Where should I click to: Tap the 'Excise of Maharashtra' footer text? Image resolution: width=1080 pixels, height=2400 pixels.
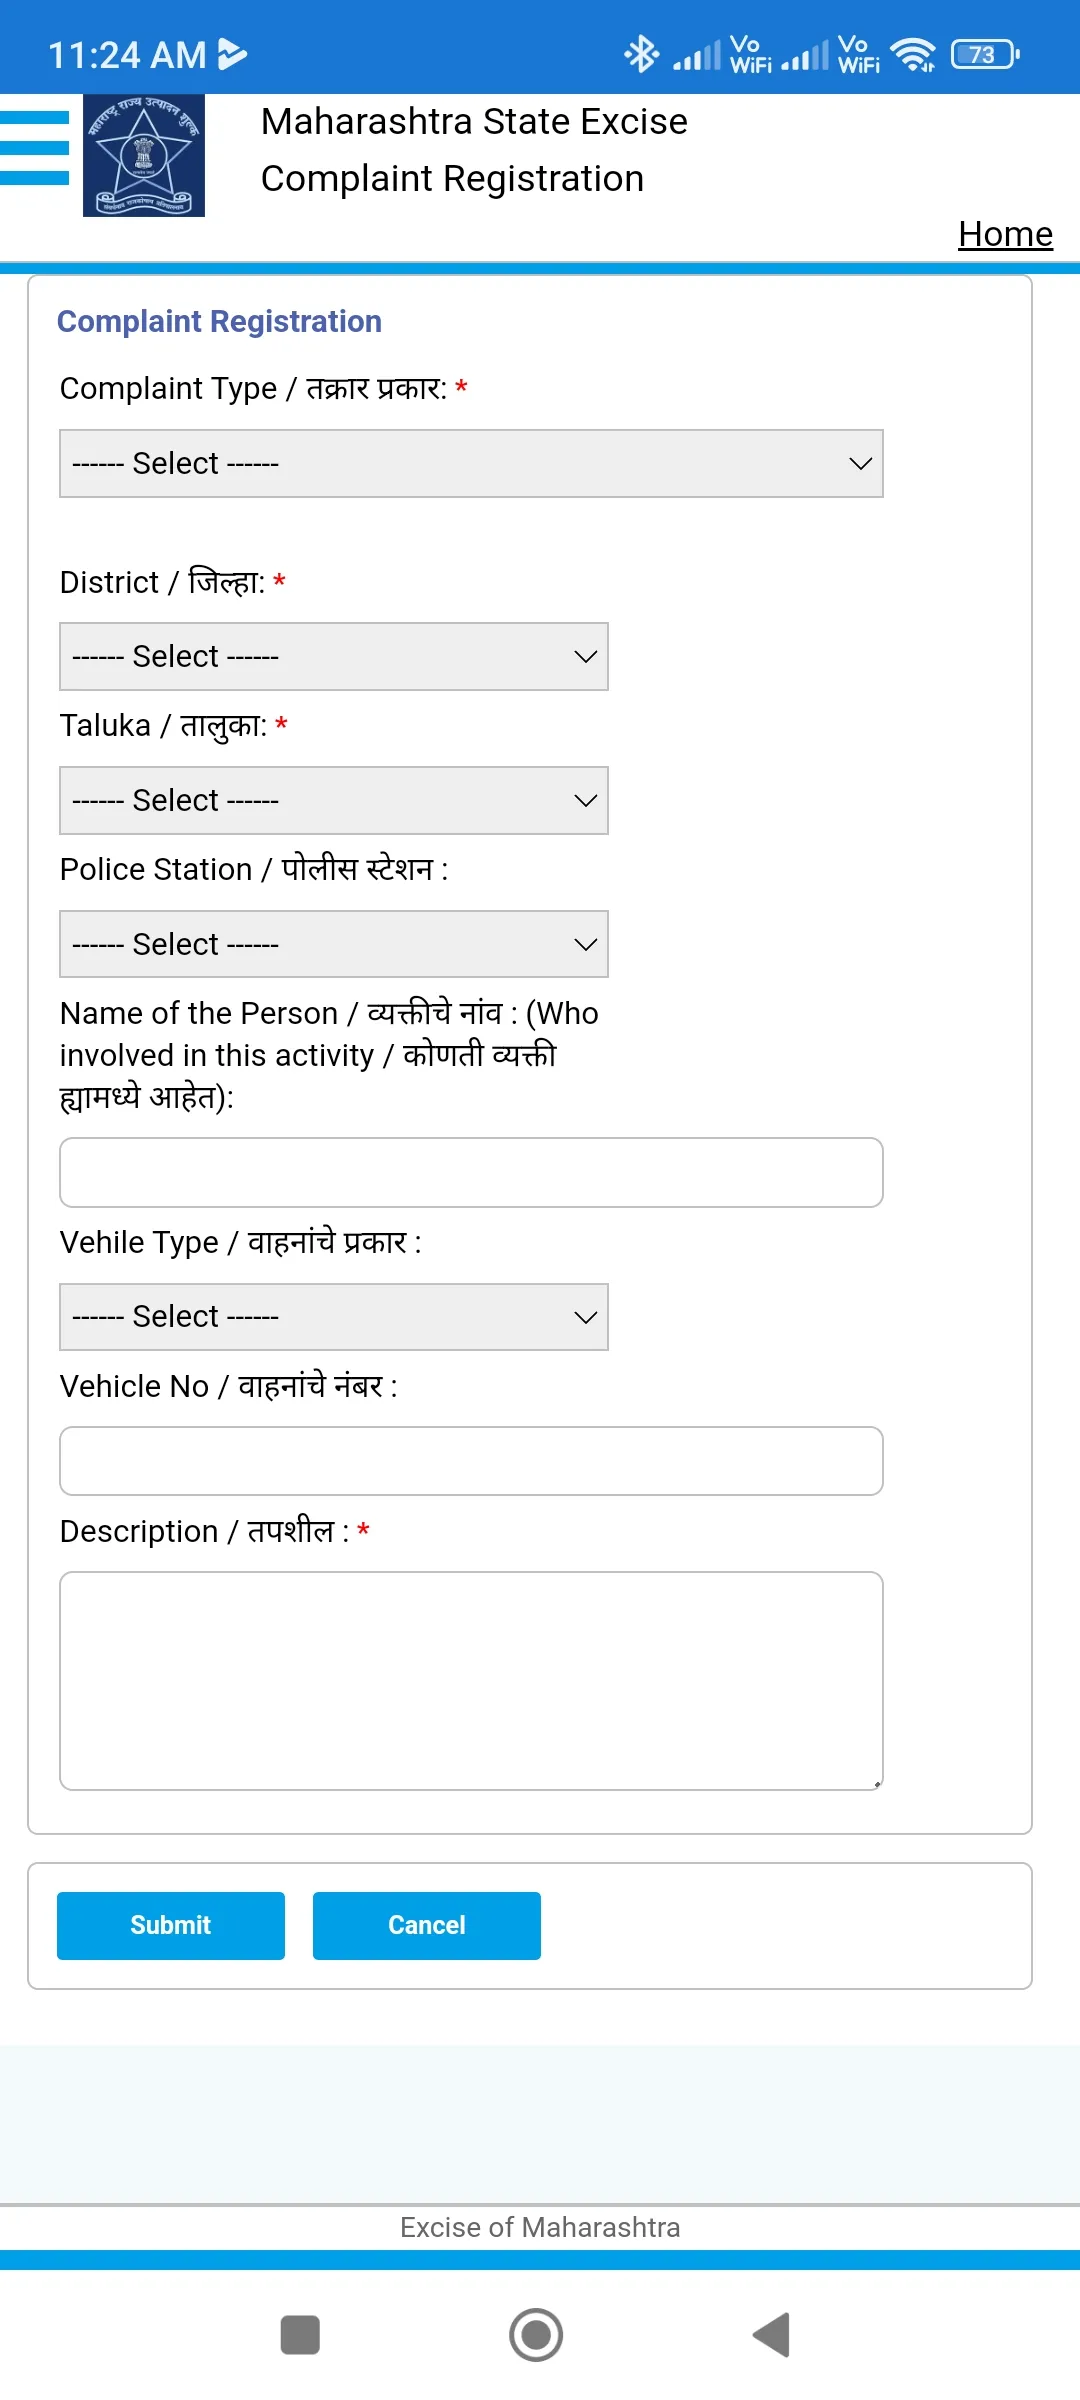pos(540,2227)
